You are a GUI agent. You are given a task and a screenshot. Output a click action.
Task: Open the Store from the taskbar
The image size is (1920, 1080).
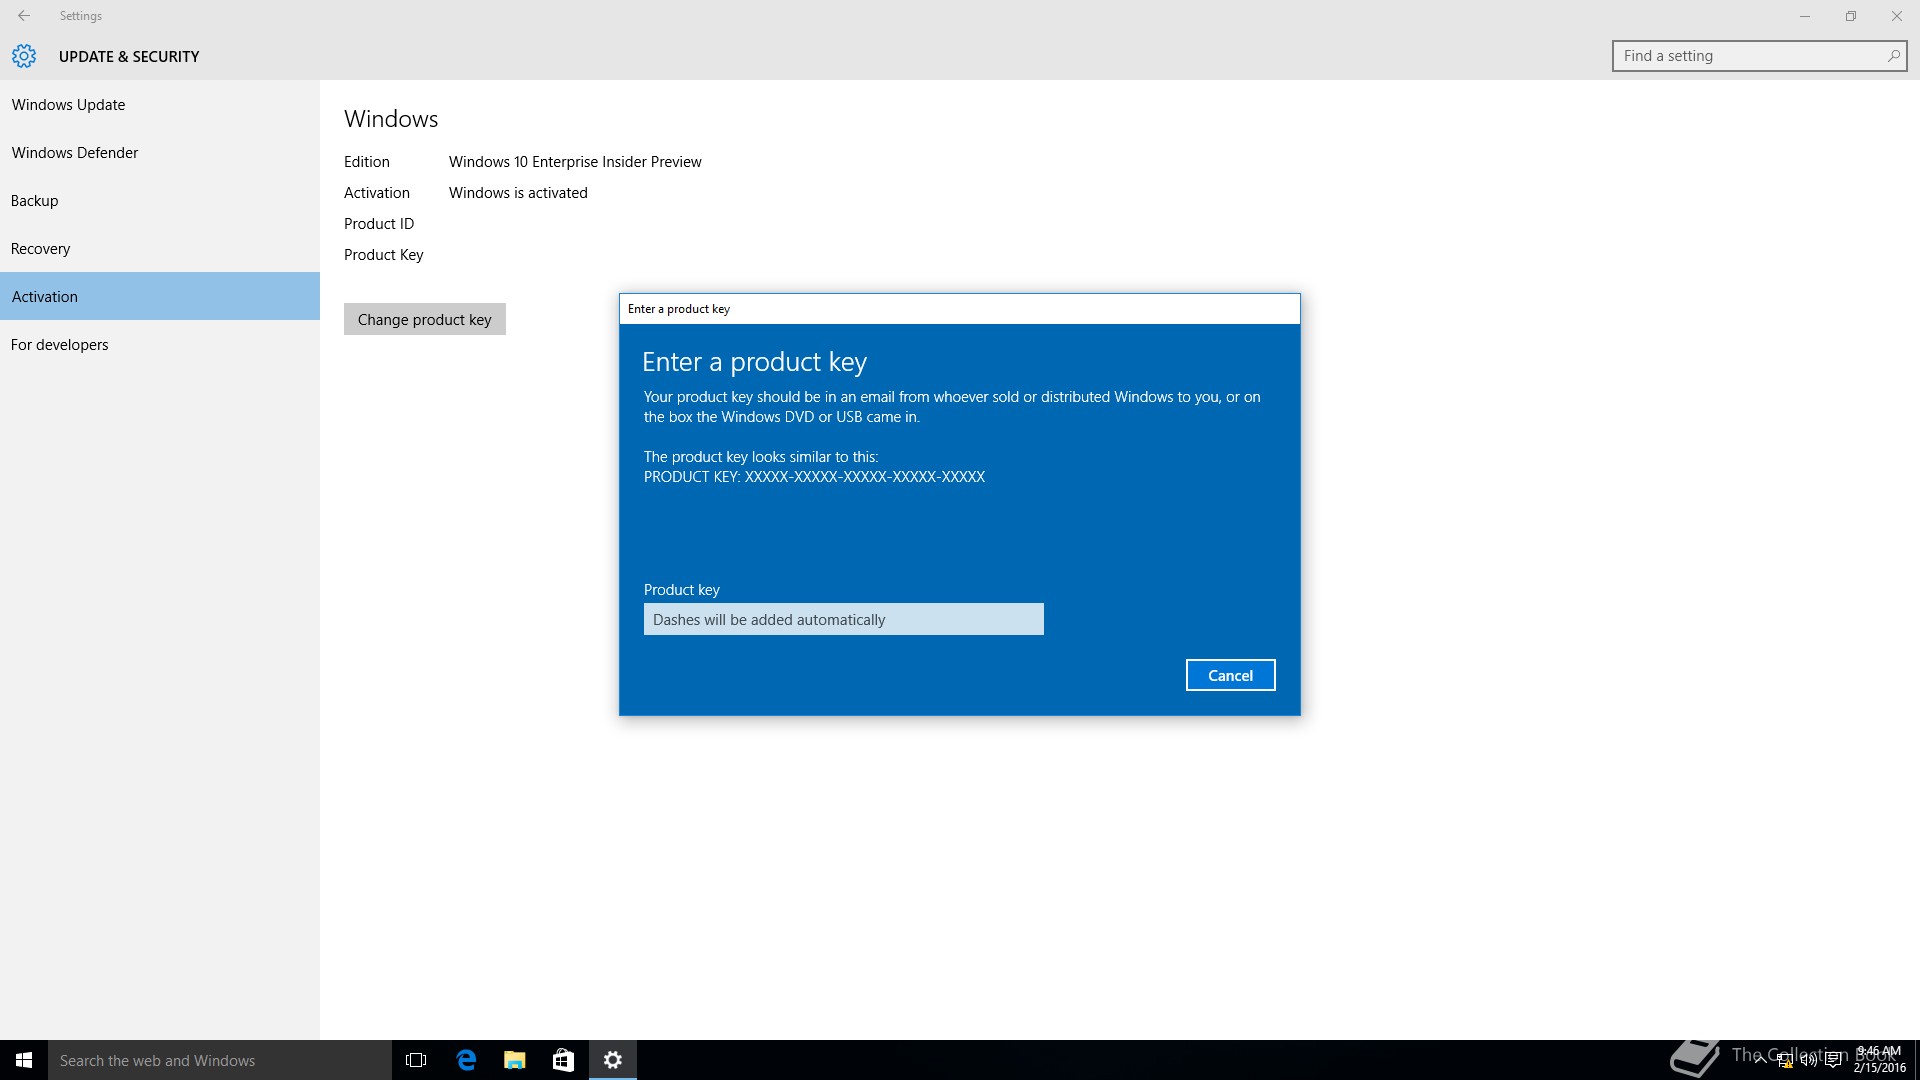564,1060
